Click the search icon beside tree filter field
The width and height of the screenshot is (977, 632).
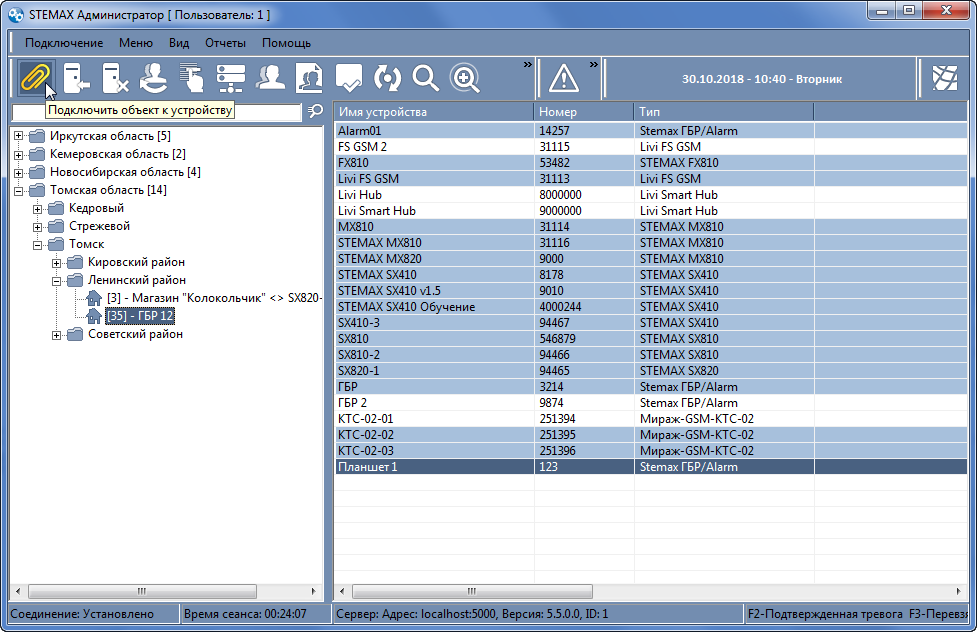316,111
